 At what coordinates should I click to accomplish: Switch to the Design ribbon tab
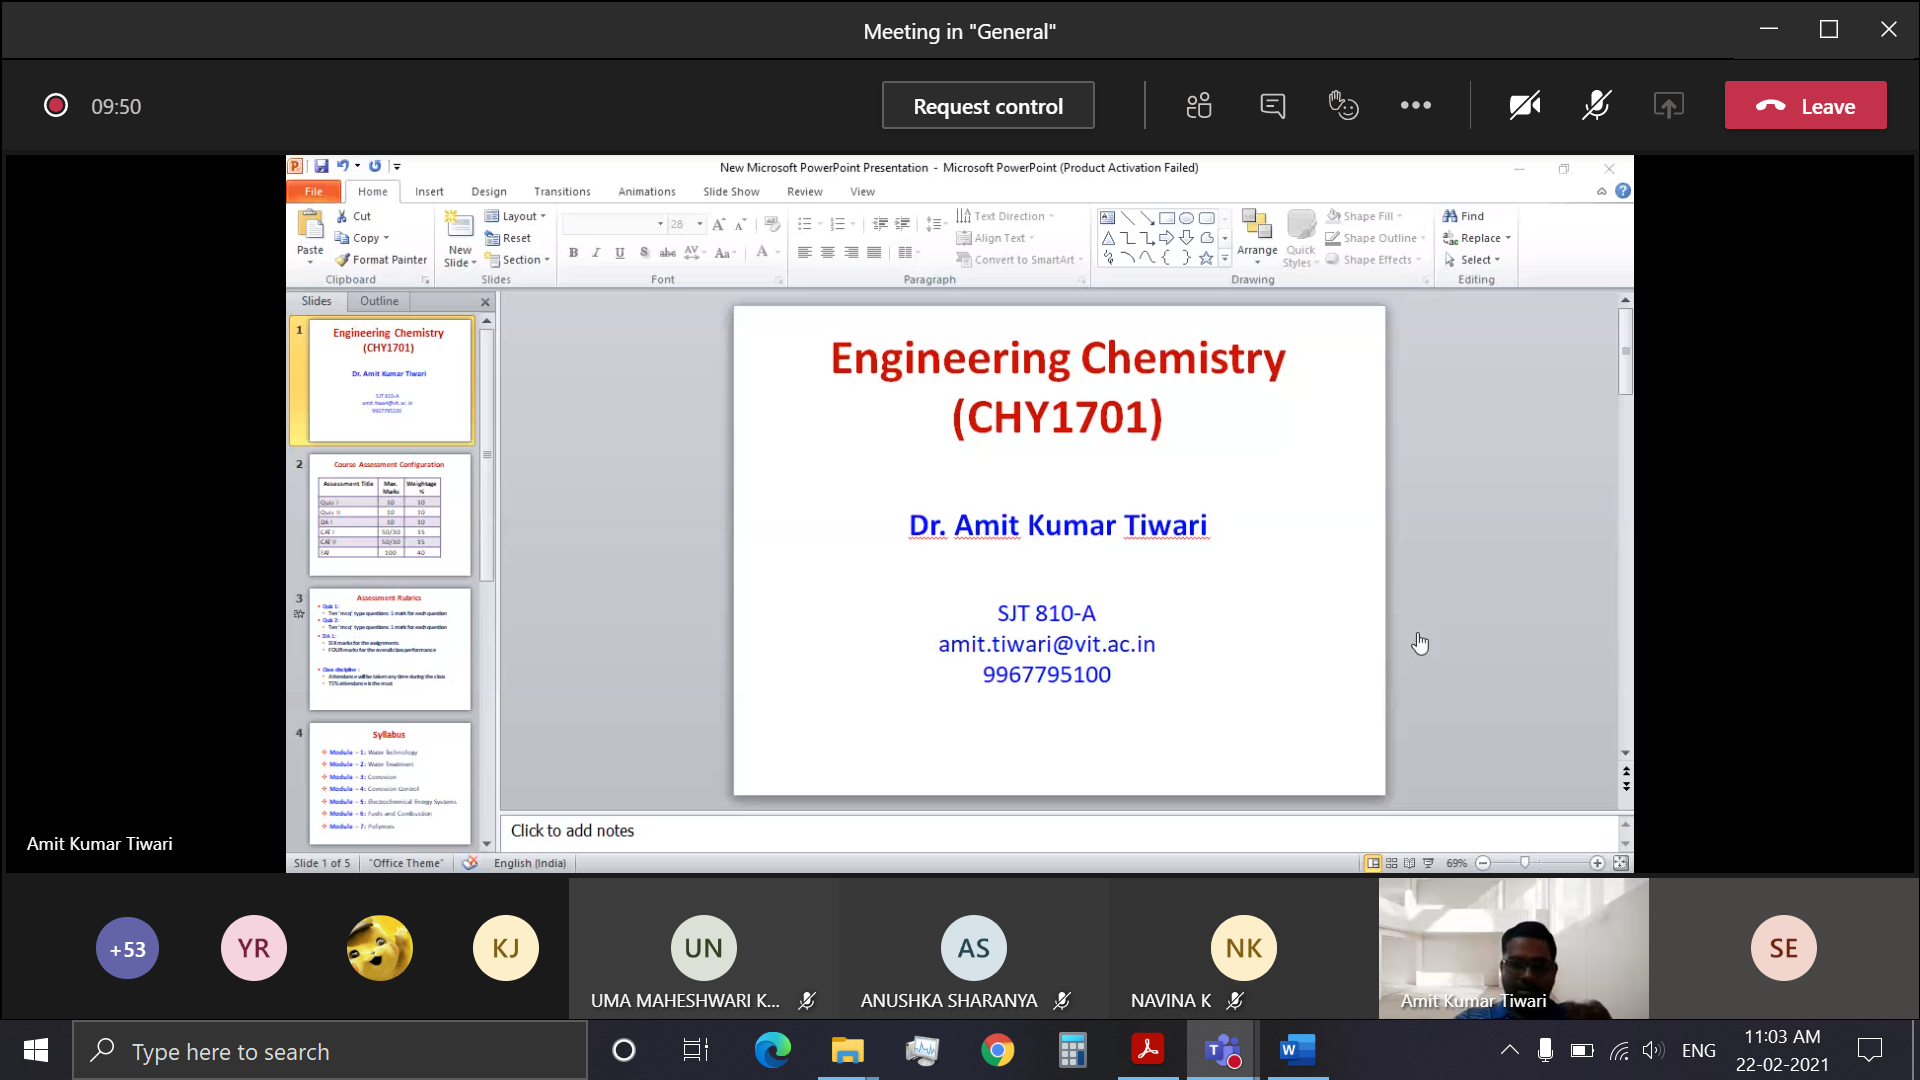[x=489, y=191]
